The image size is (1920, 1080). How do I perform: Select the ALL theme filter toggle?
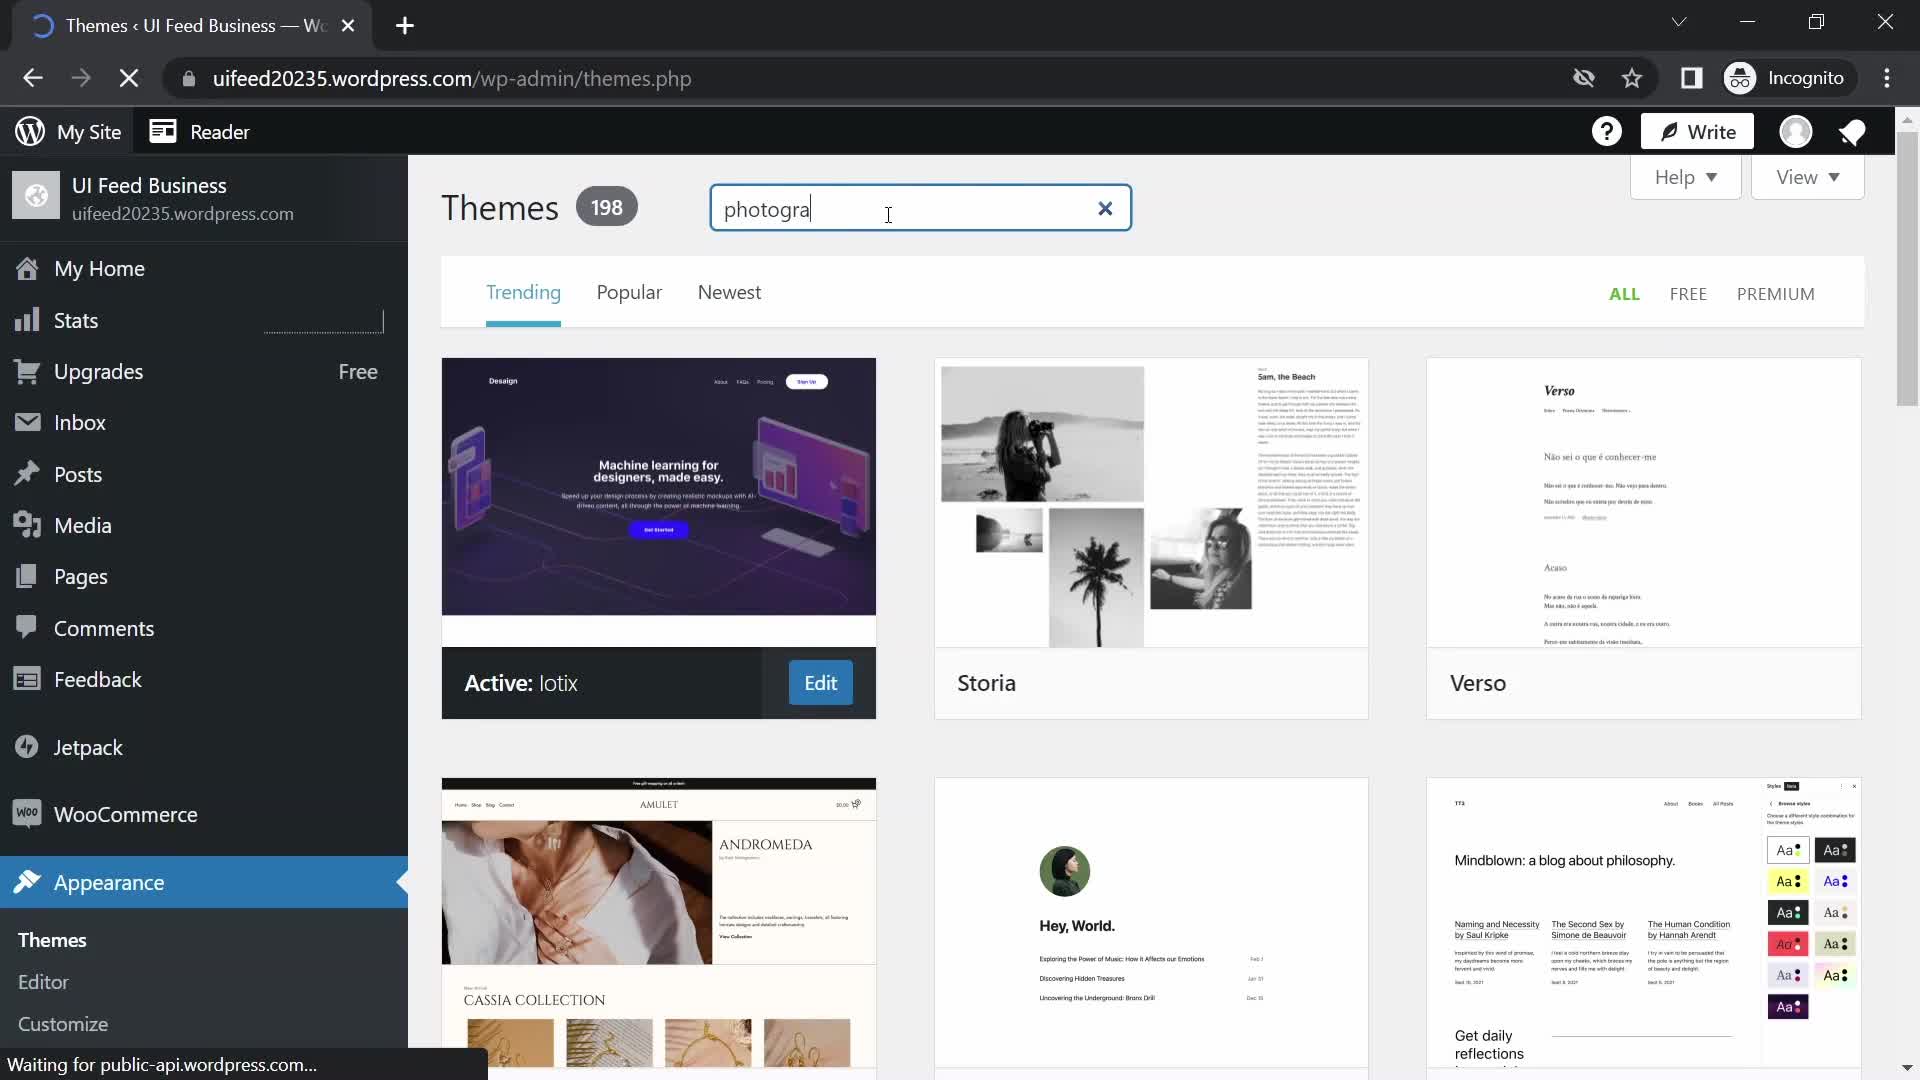coord(1625,293)
